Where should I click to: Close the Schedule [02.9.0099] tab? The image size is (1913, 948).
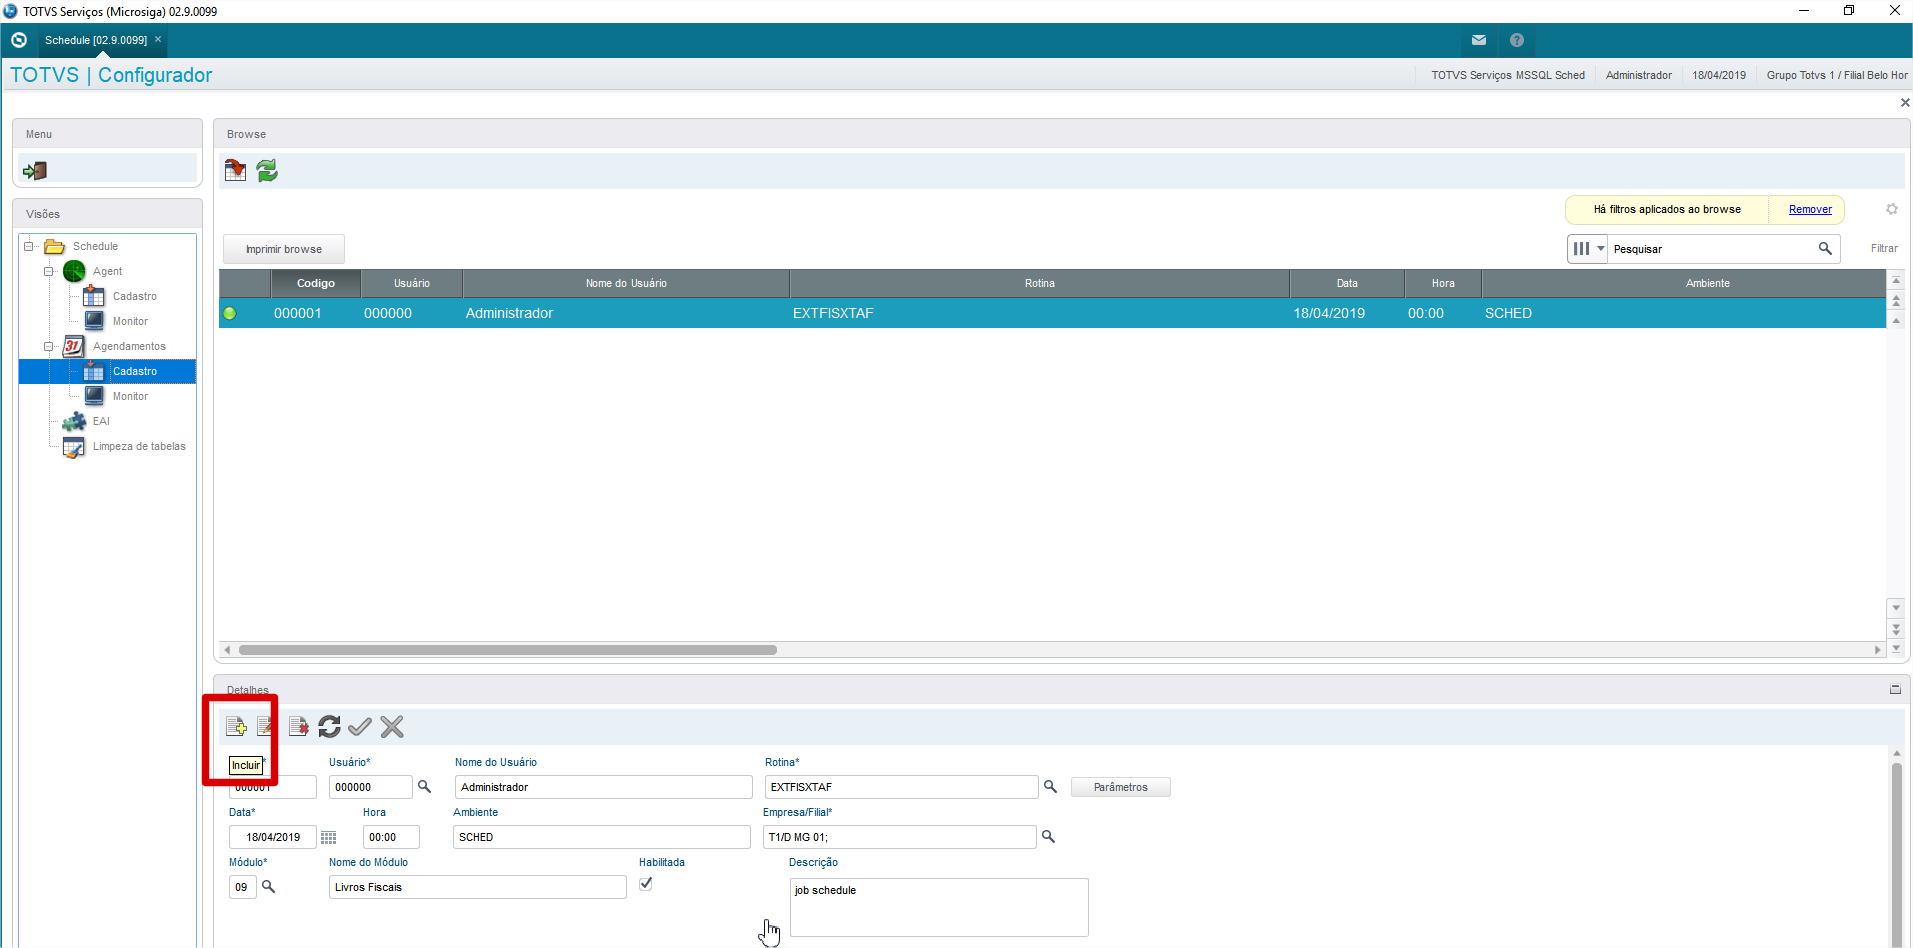pyautogui.click(x=158, y=40)
